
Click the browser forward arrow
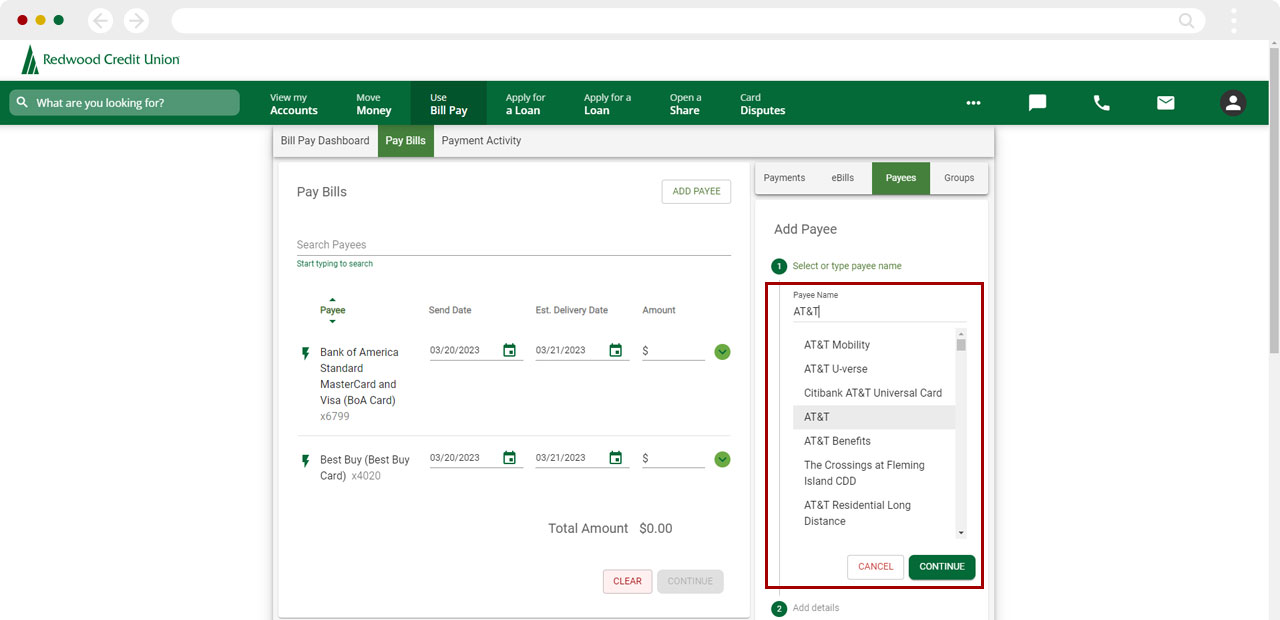pos(135,20)
